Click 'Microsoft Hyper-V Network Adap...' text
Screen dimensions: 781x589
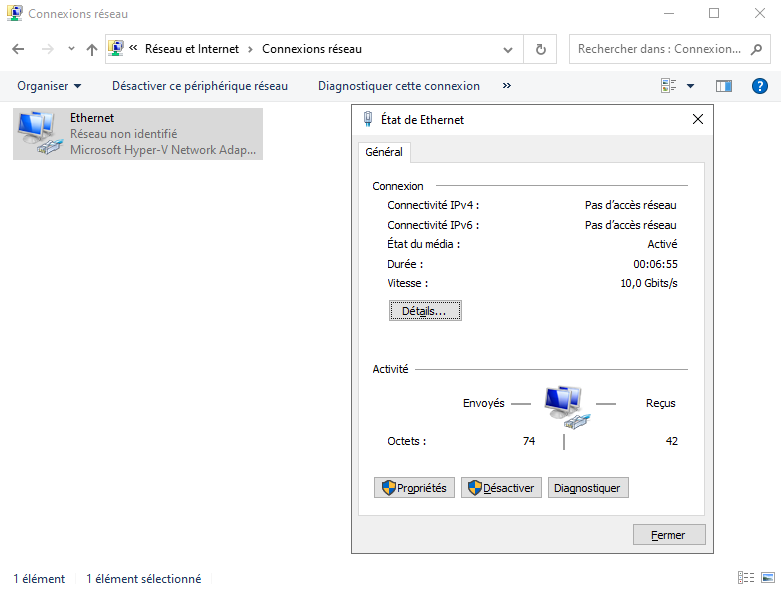163,150
